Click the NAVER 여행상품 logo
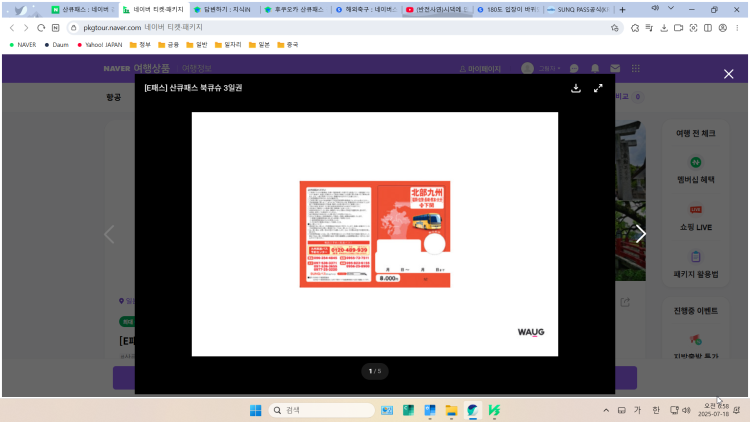The width and height of the screenshot is (750, 422). pos(136,68)
